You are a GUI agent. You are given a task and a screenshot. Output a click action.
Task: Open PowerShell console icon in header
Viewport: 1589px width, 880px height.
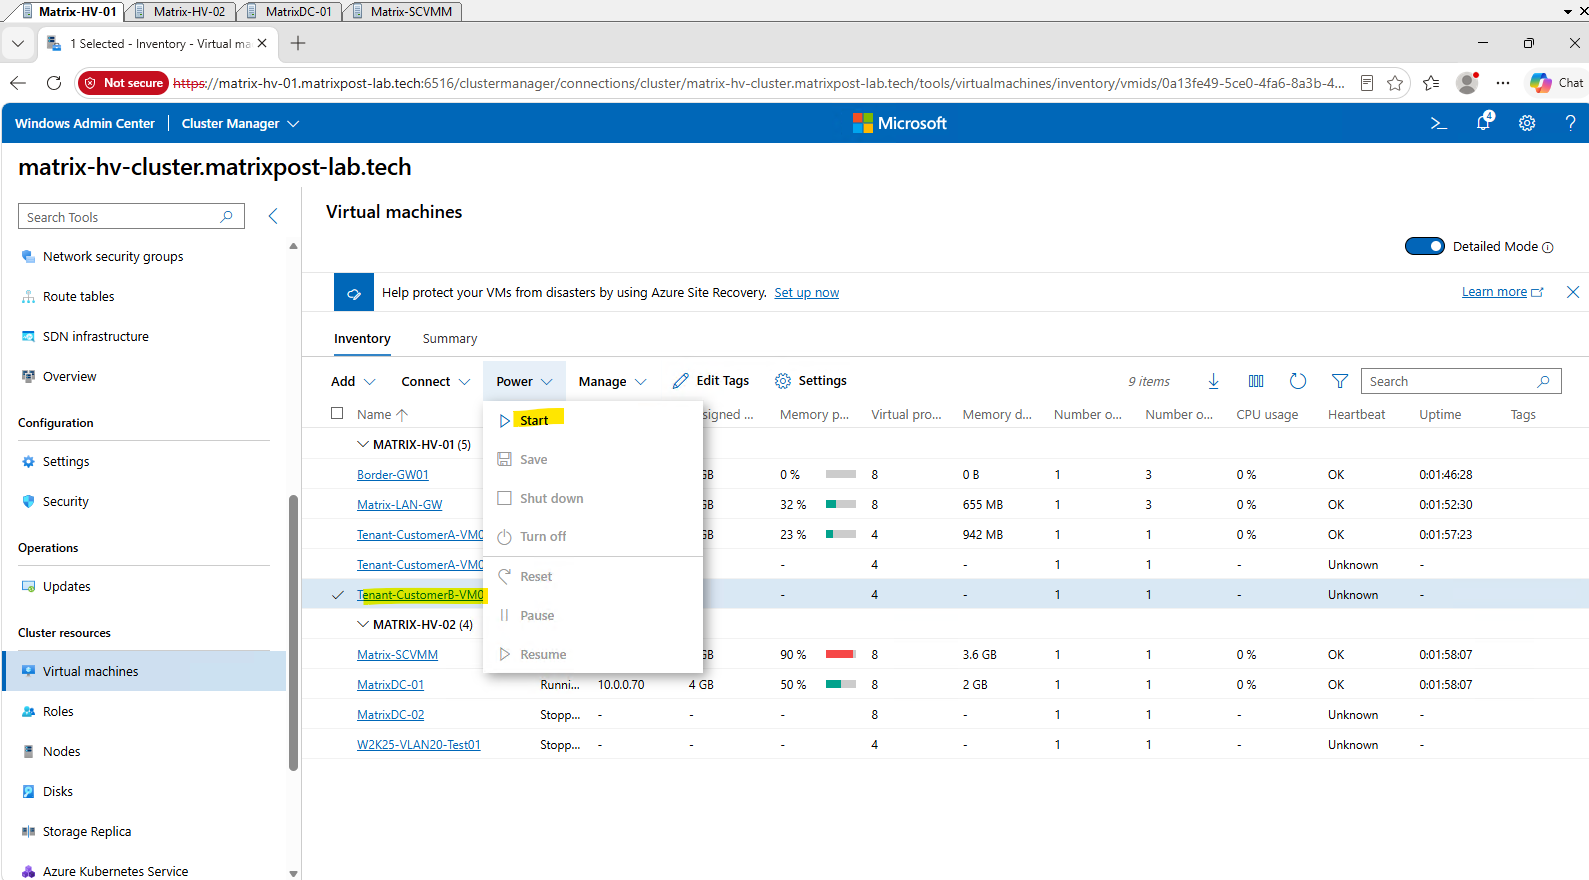pyautogui.click(x=1438, y=124)
